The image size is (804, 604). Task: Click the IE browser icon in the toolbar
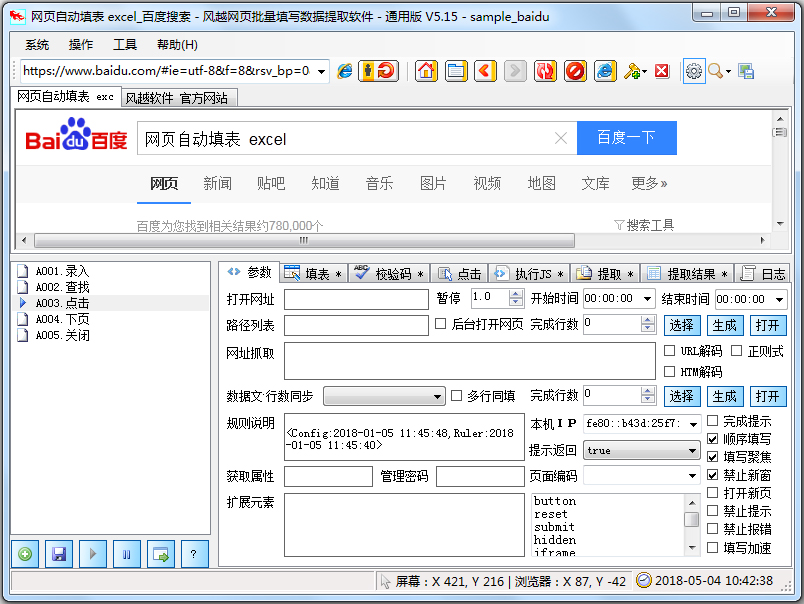605,71
